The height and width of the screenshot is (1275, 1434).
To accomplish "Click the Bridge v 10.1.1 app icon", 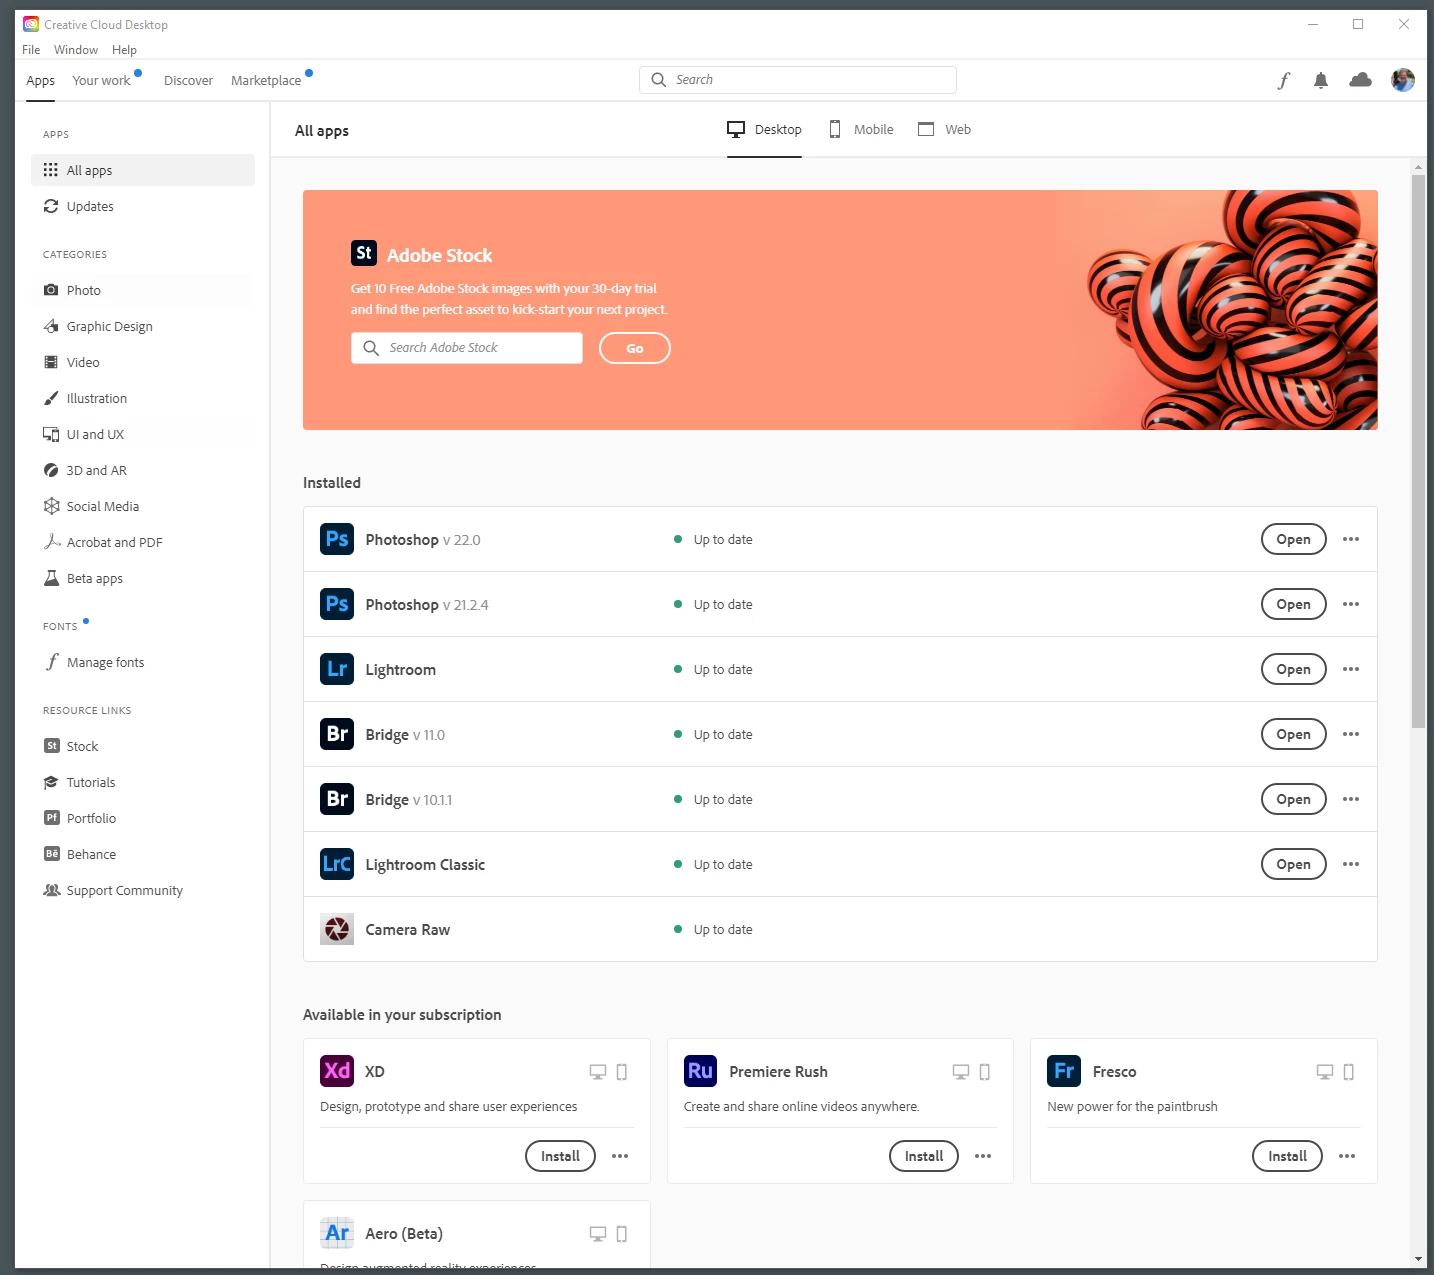I will [337, 799].
